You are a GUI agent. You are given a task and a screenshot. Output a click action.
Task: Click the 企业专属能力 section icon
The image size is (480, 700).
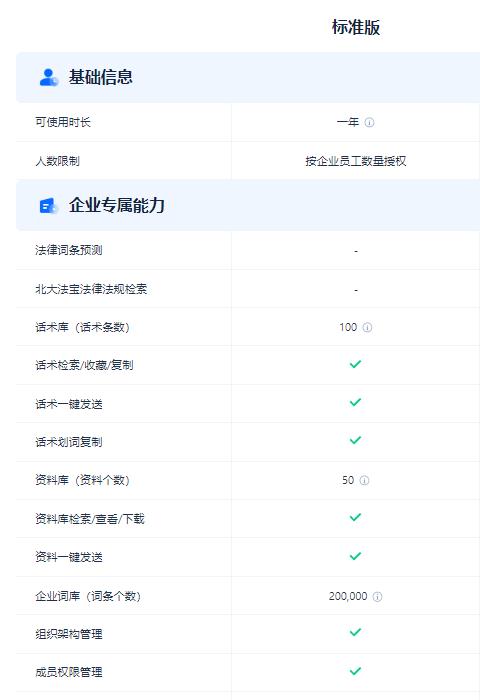(49, 205)
